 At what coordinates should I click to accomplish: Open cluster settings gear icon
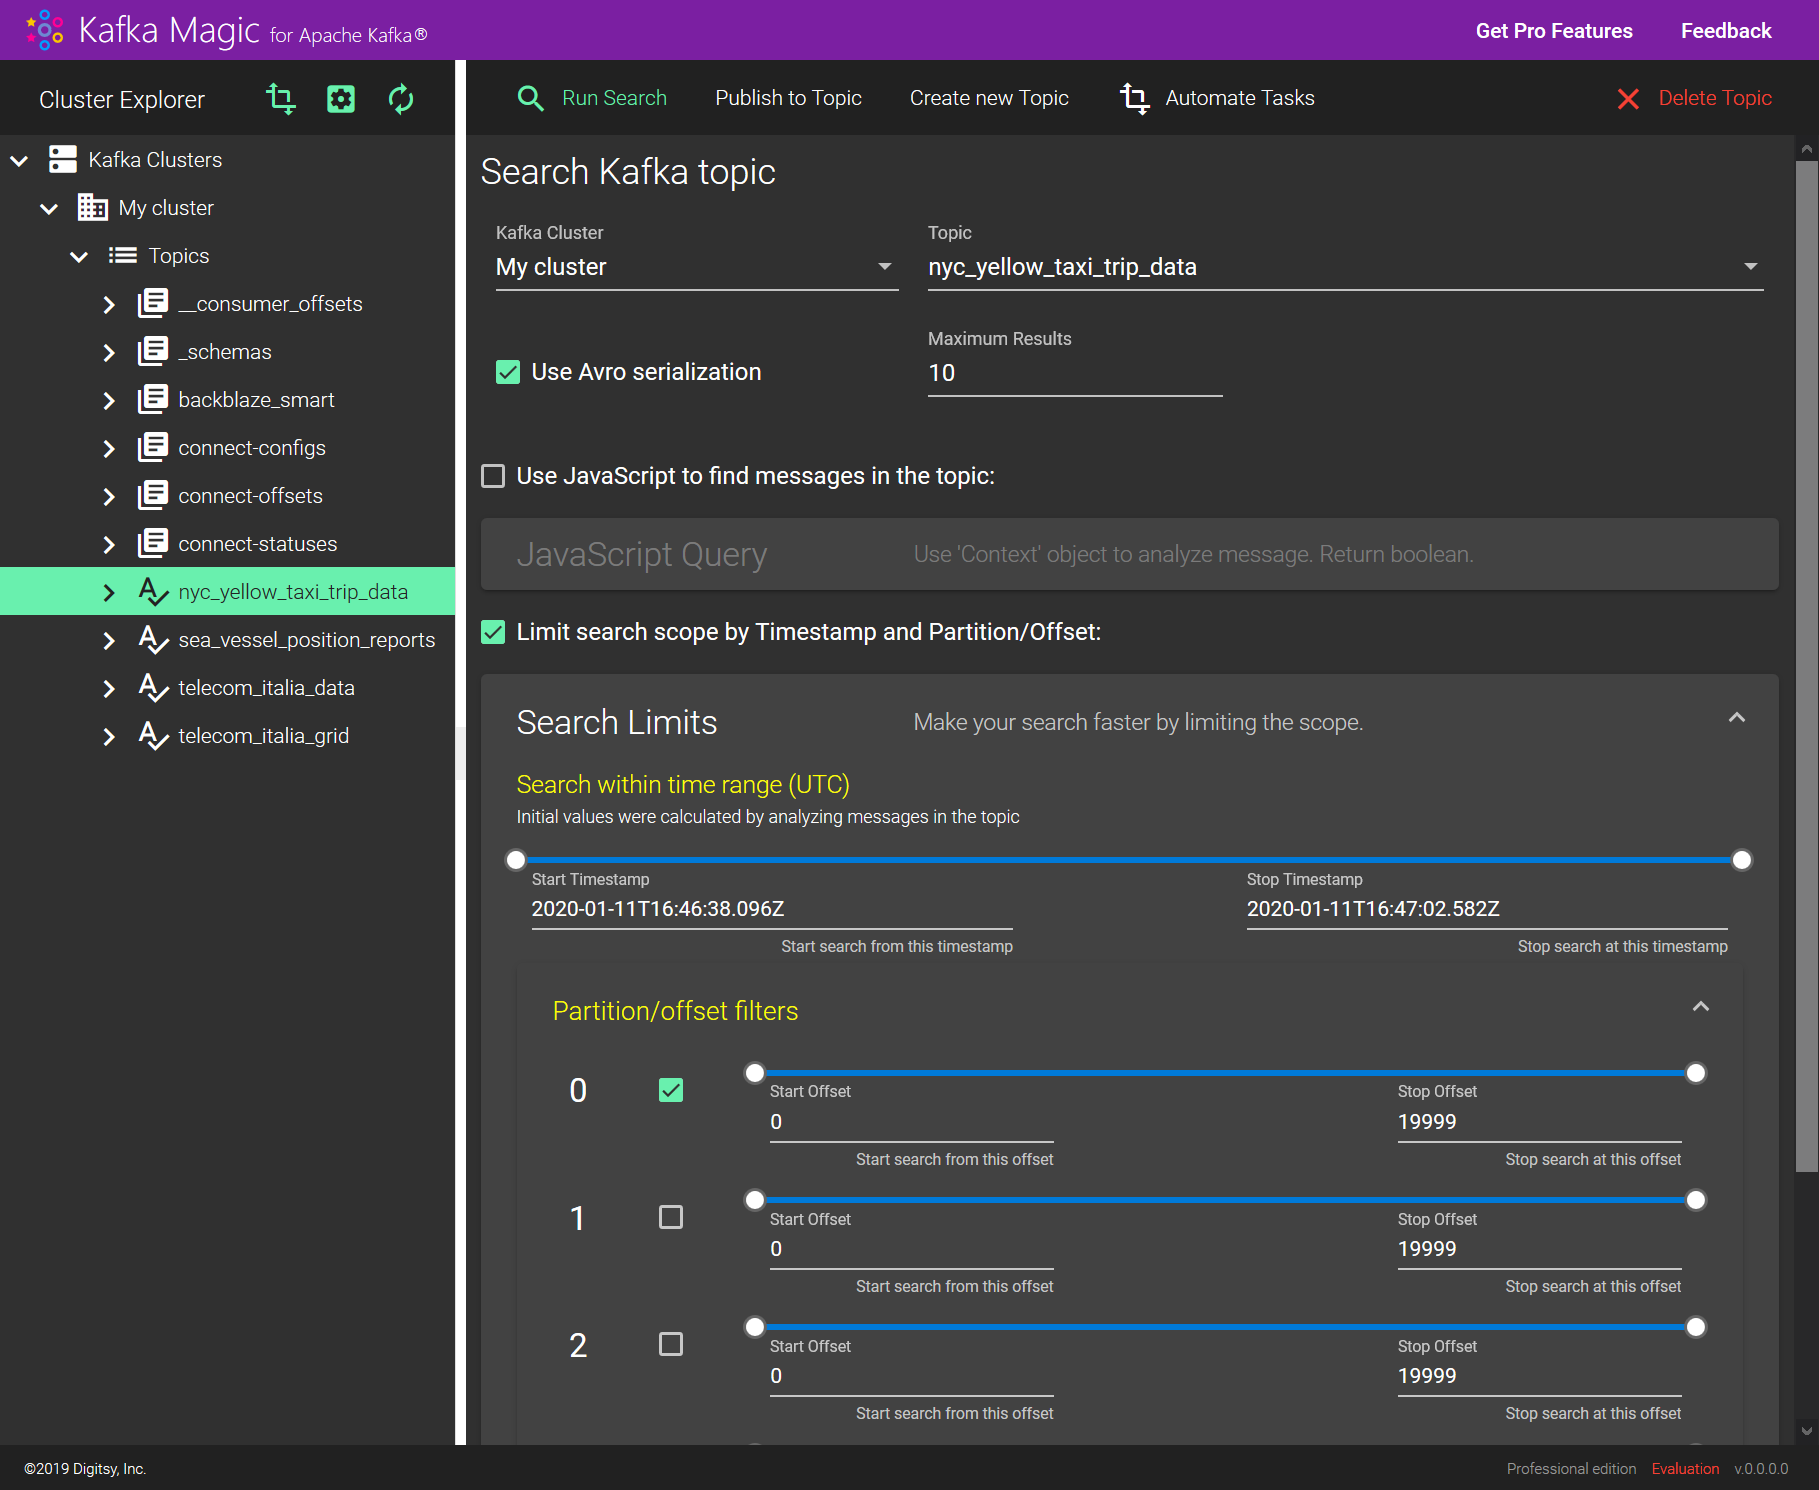point(341,99)
